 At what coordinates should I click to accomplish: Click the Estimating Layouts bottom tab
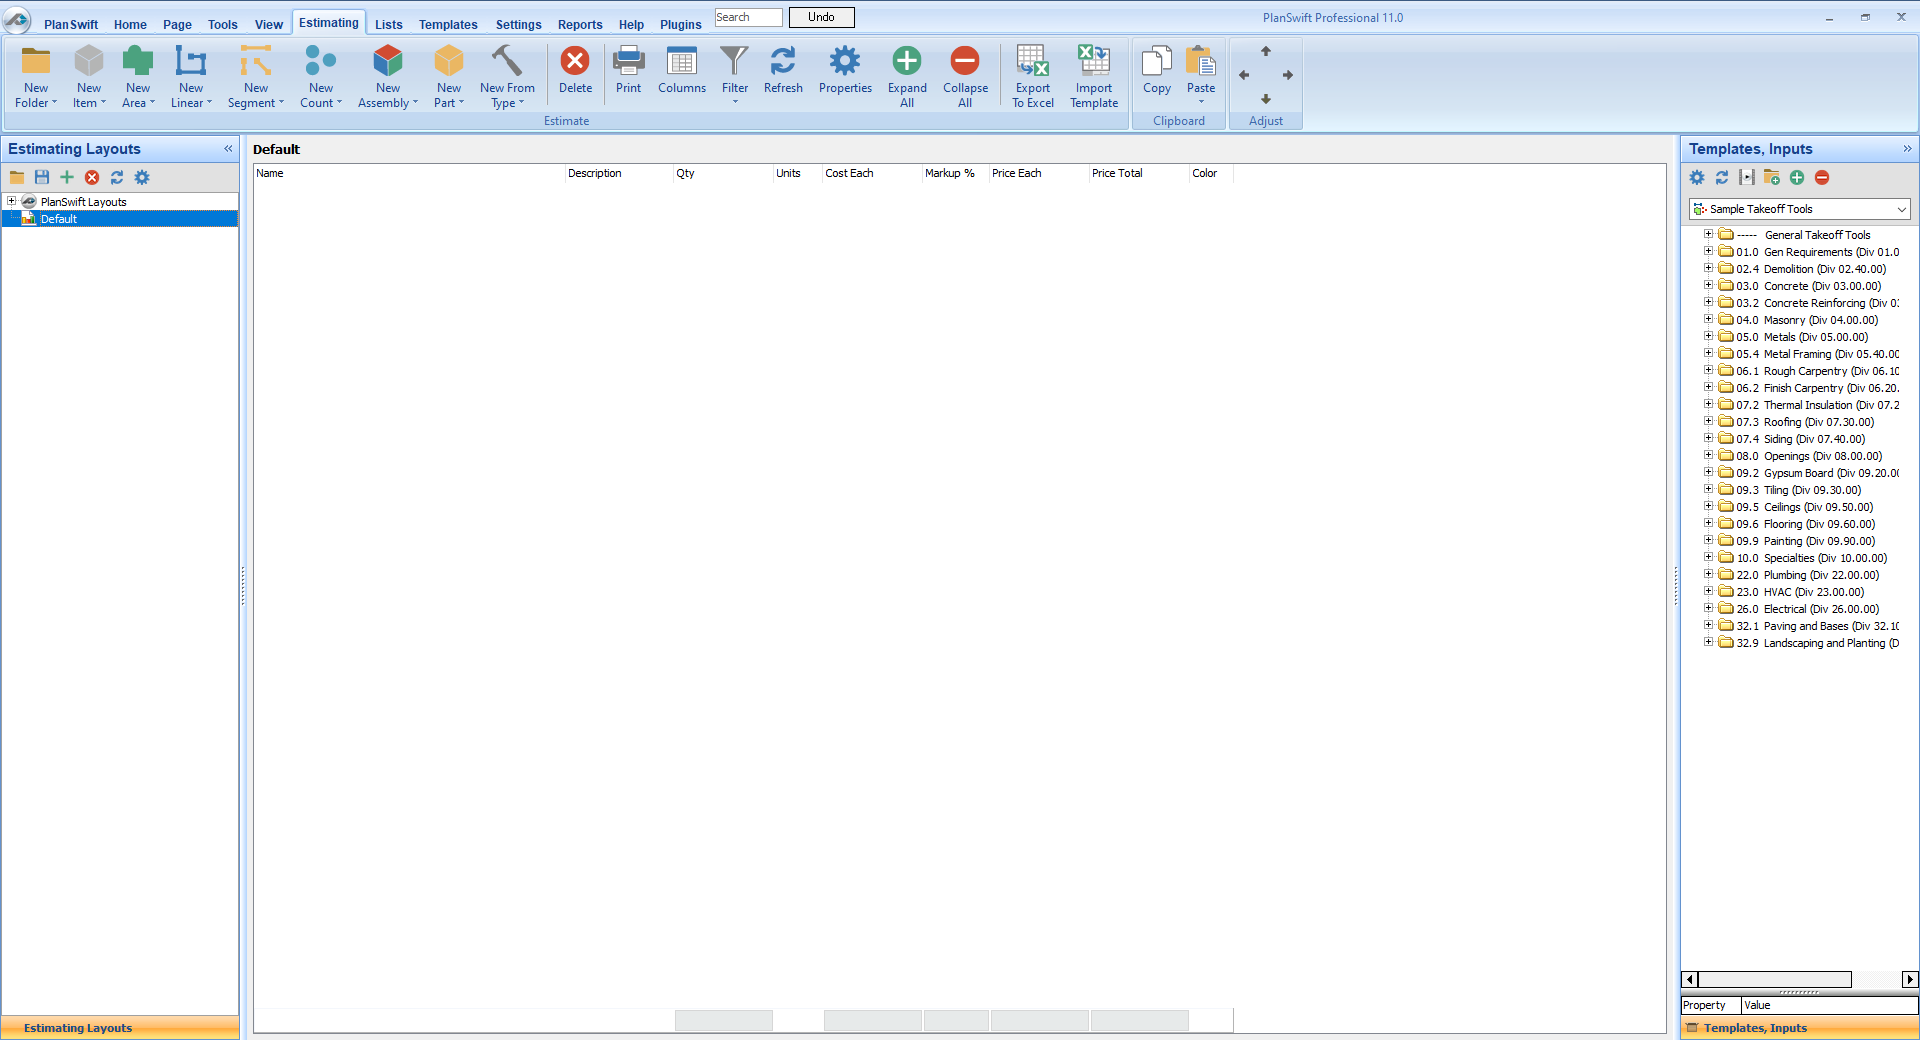point(120,1028)
